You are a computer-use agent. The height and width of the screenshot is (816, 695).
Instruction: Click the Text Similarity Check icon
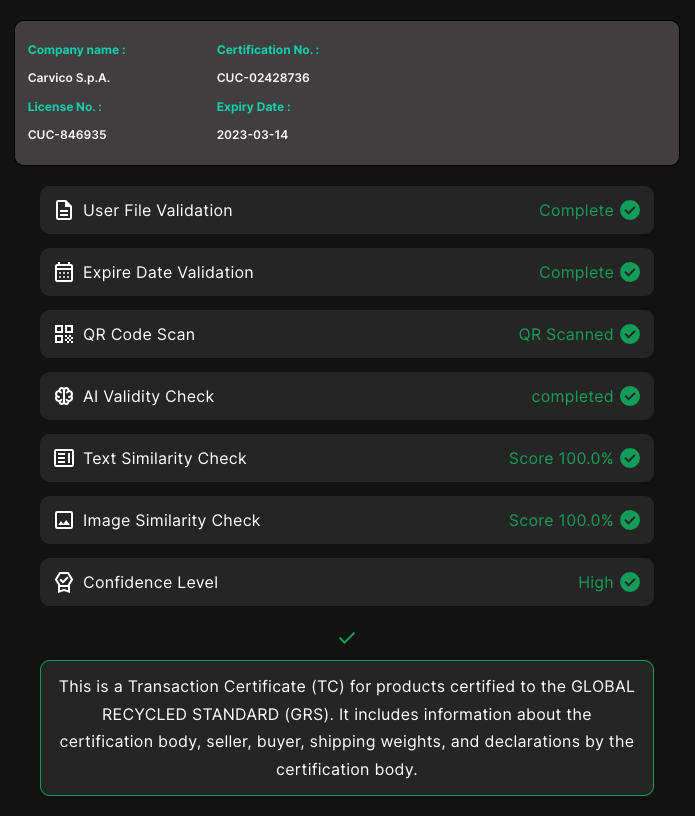pos(64,458)
